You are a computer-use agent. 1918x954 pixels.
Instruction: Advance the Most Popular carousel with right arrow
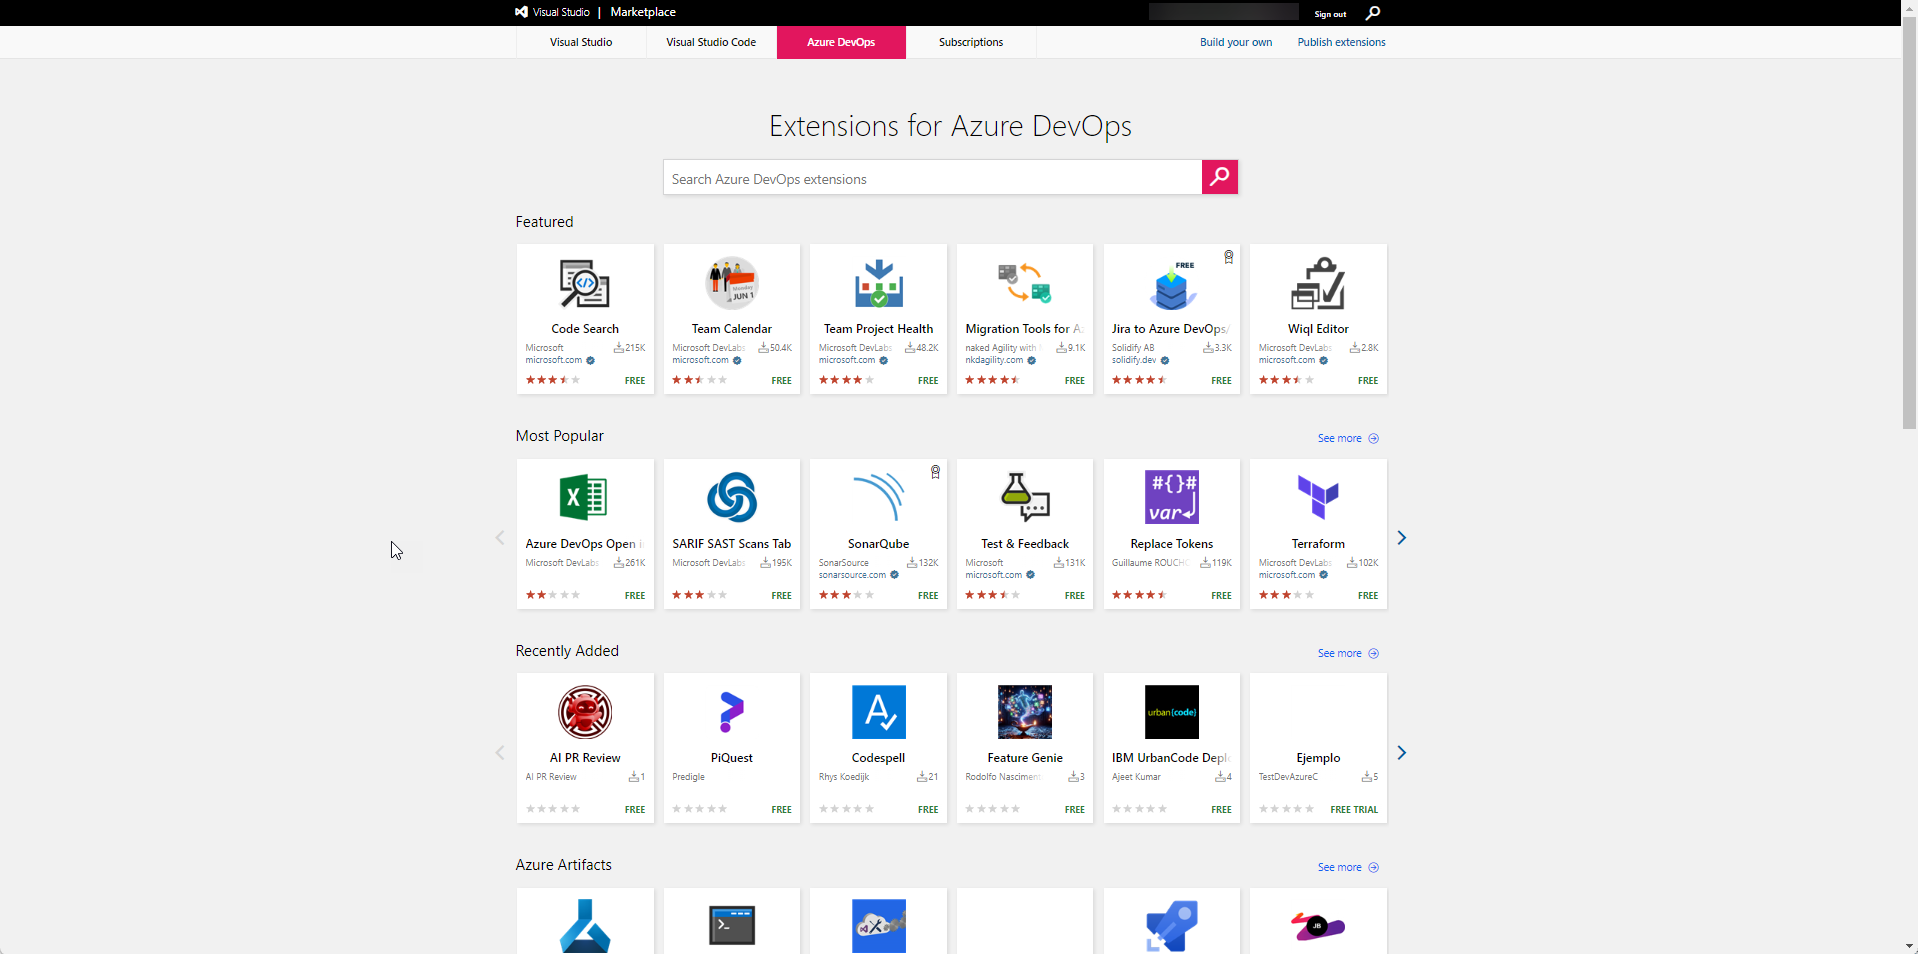1402,537
